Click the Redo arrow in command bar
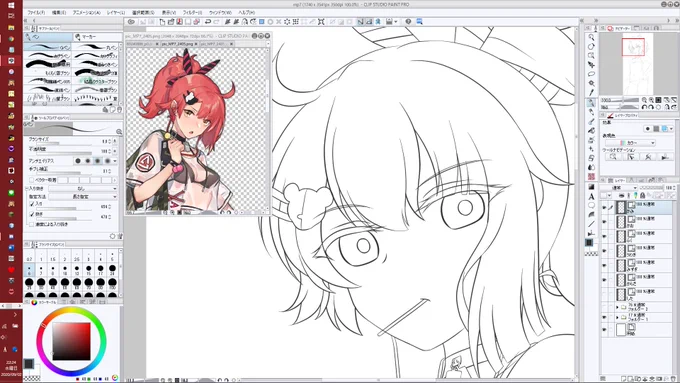The image size is (680, 383). (216, 22)
